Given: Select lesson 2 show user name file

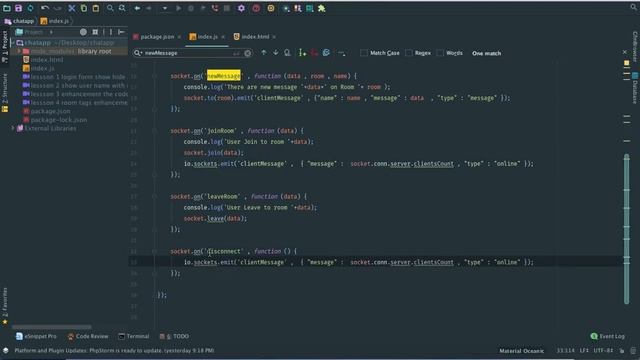Looking at the screenshot, I should point(74,85).
